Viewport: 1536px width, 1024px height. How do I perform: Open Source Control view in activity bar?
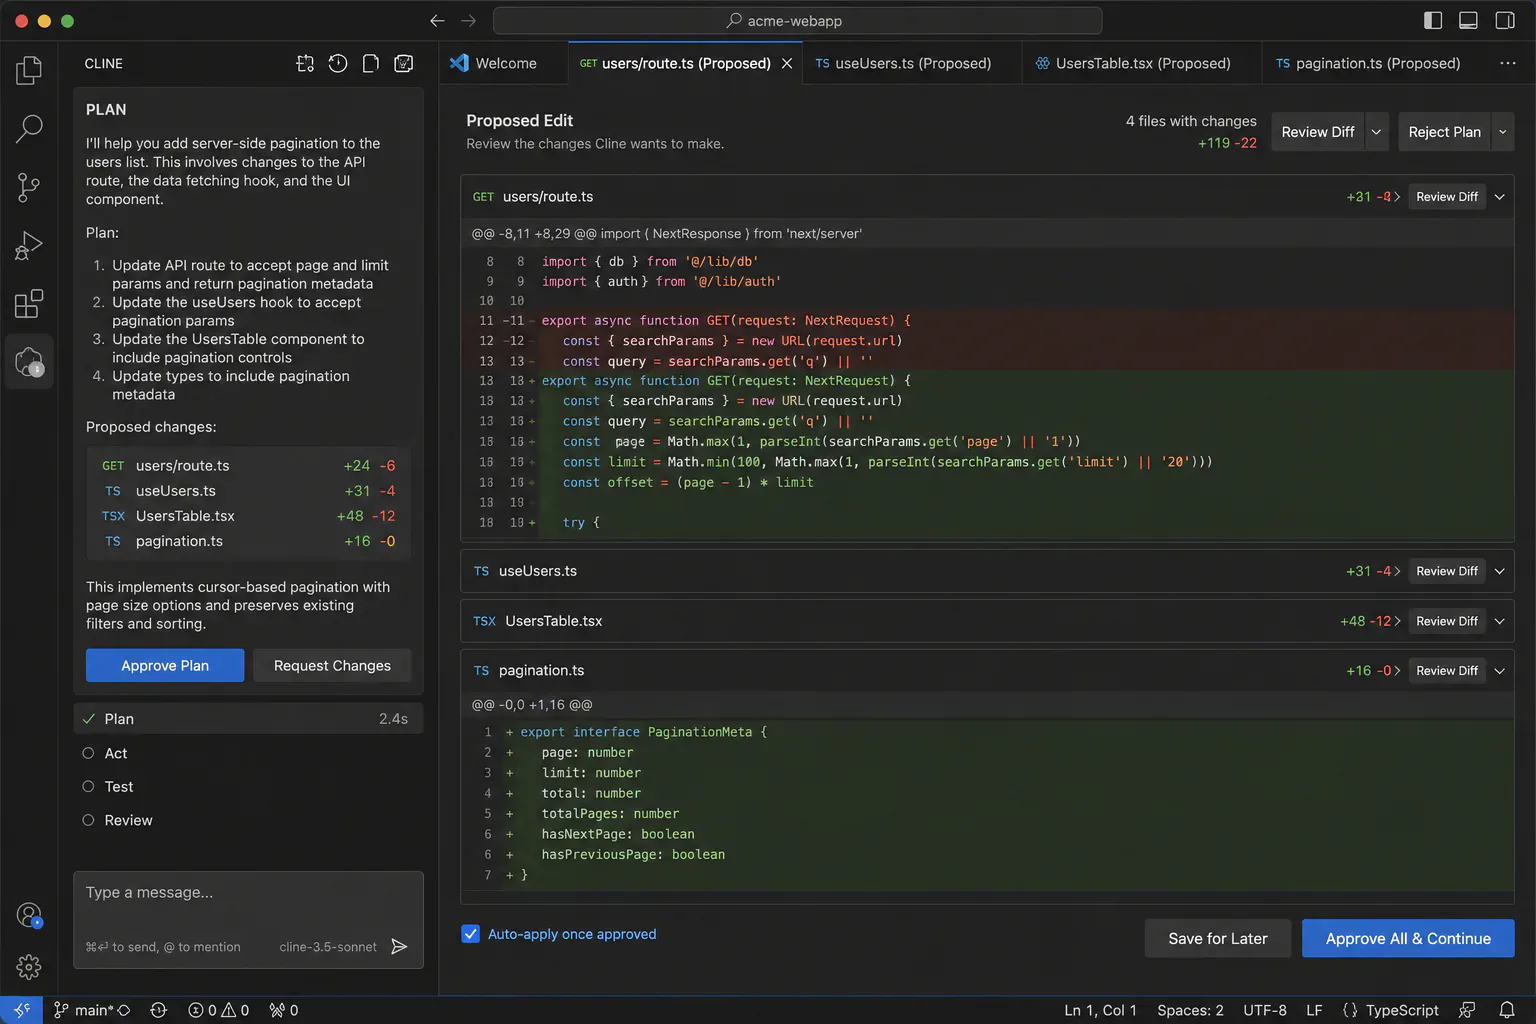tap(29, 187)
